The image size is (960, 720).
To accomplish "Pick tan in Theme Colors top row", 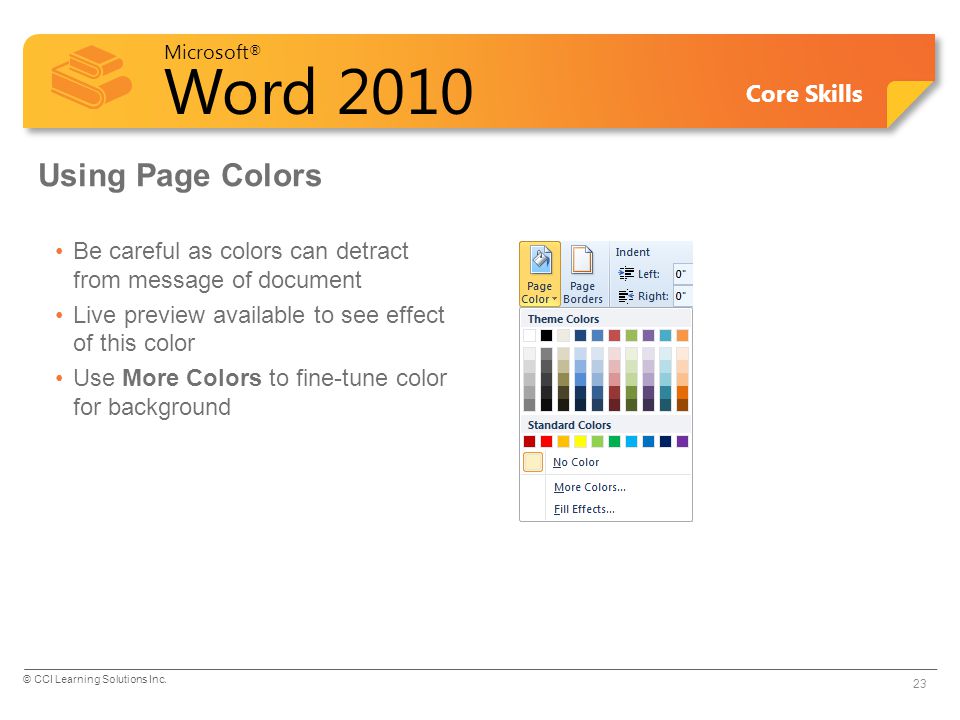I will click(563, 336).
